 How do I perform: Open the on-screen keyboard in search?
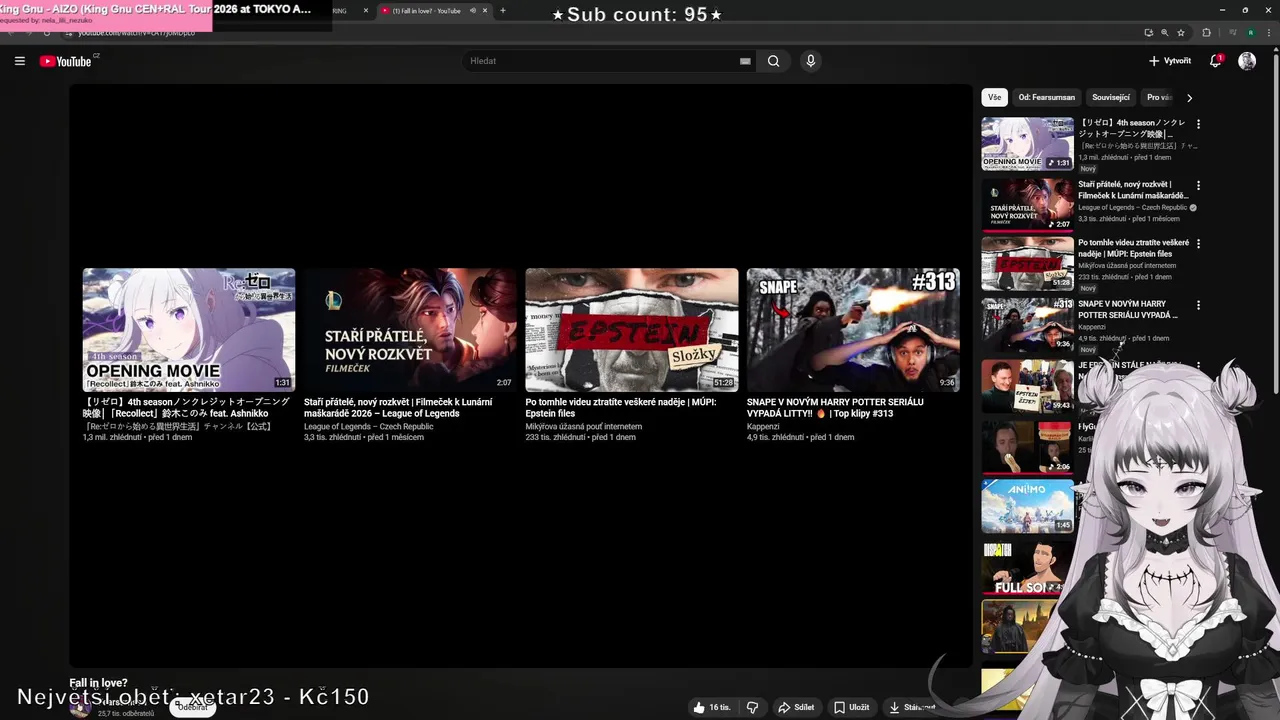click(x=745, y=61)
